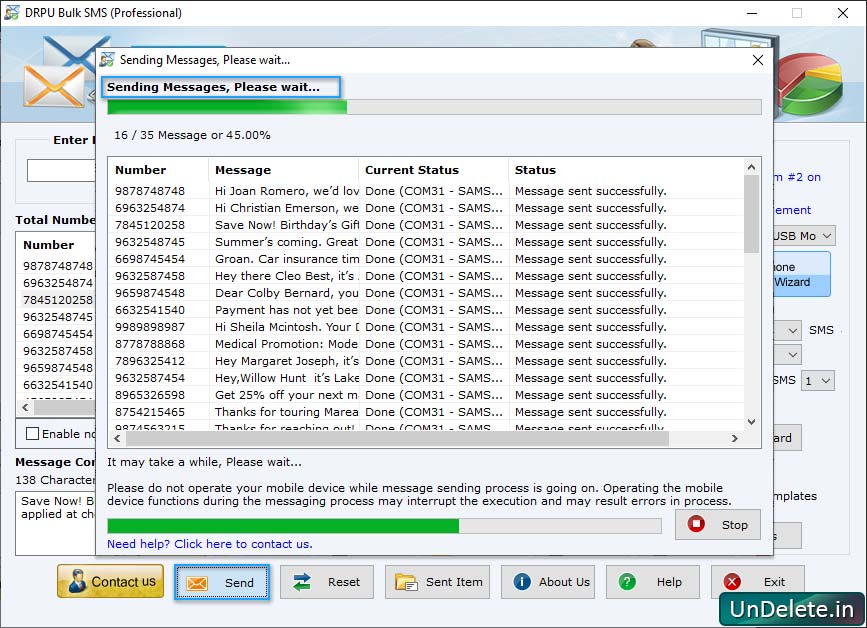The image size is (867, 628).
Task: Click the Current Status column header
Action: [x=434, y=170]
